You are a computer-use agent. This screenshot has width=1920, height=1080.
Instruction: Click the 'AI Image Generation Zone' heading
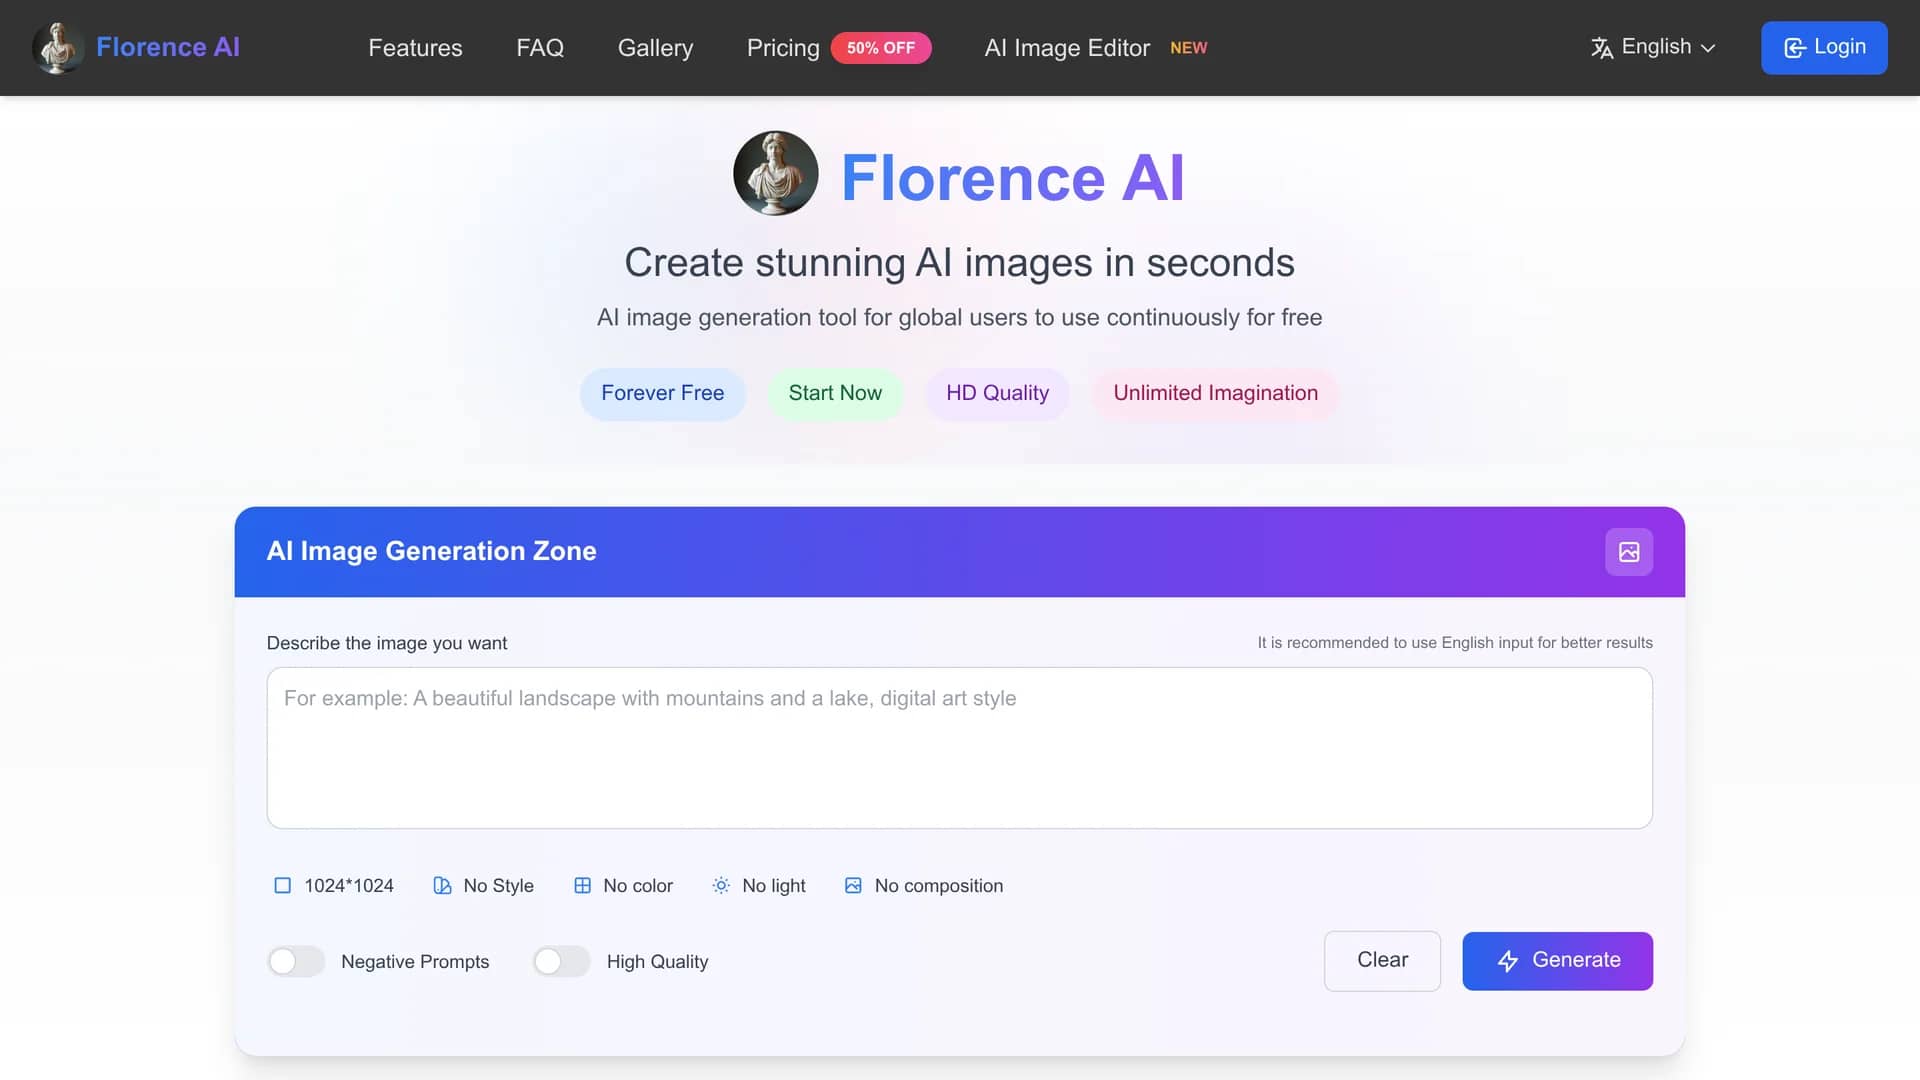(x=431, y=551)
